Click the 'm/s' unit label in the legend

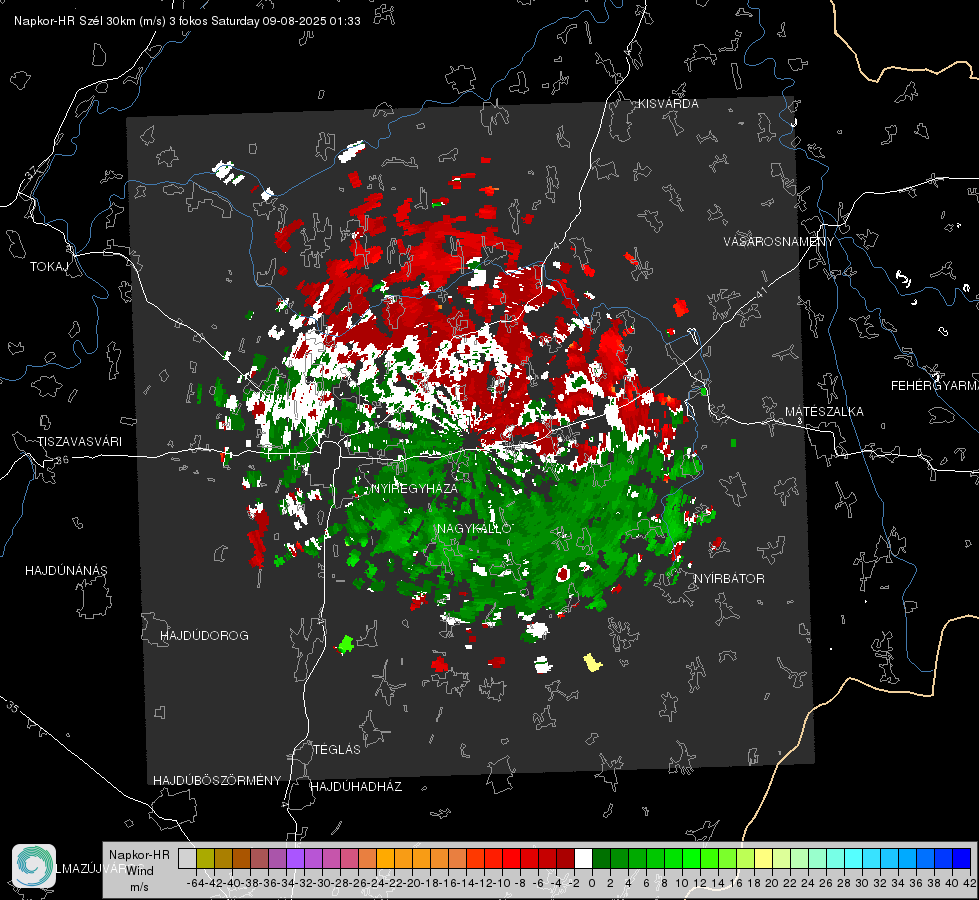[139, 887]
